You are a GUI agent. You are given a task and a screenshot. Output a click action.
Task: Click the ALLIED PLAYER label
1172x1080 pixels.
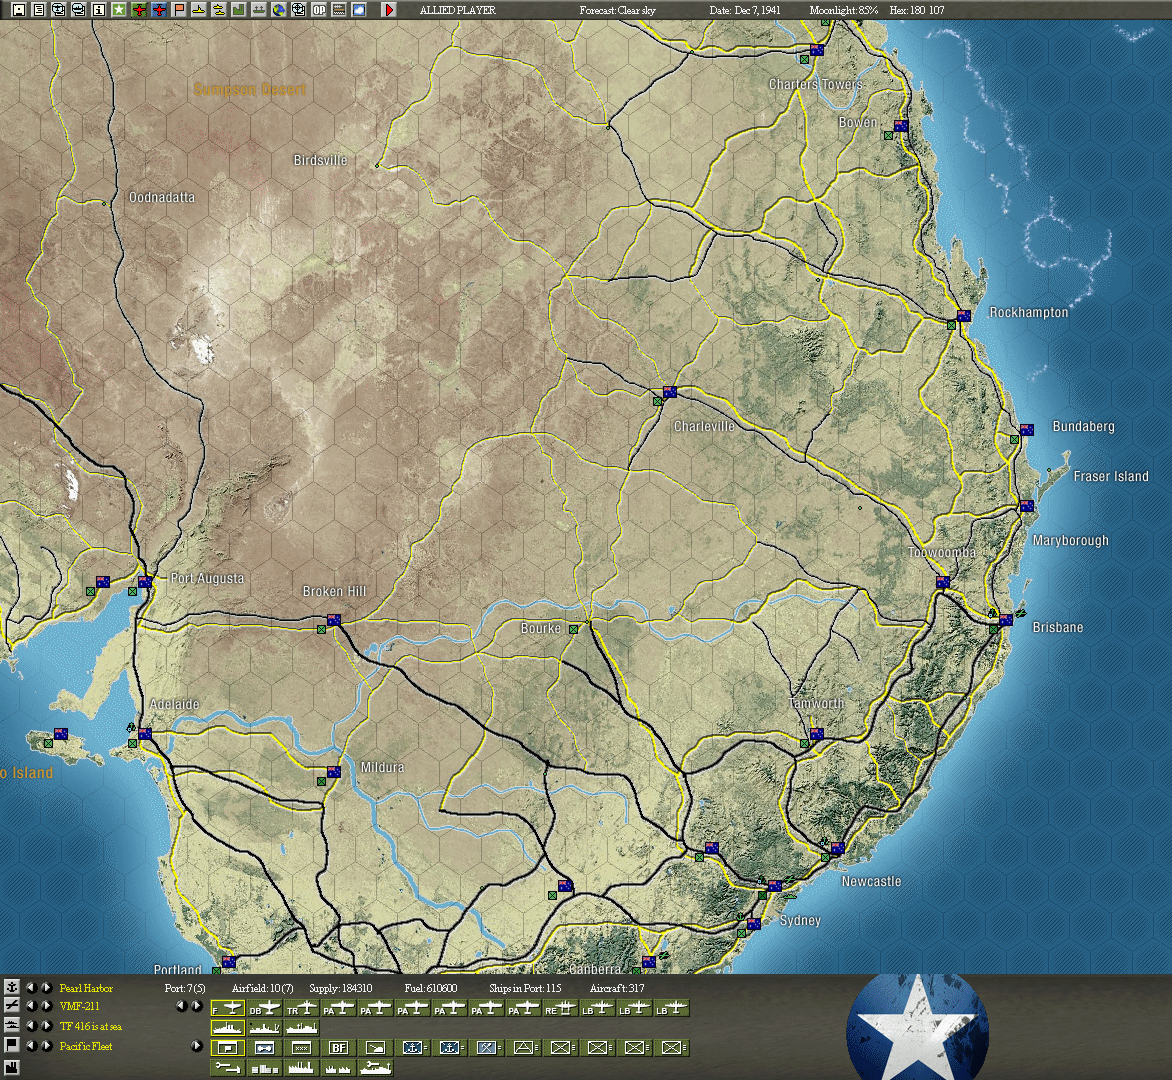click(x=457, y=10)
